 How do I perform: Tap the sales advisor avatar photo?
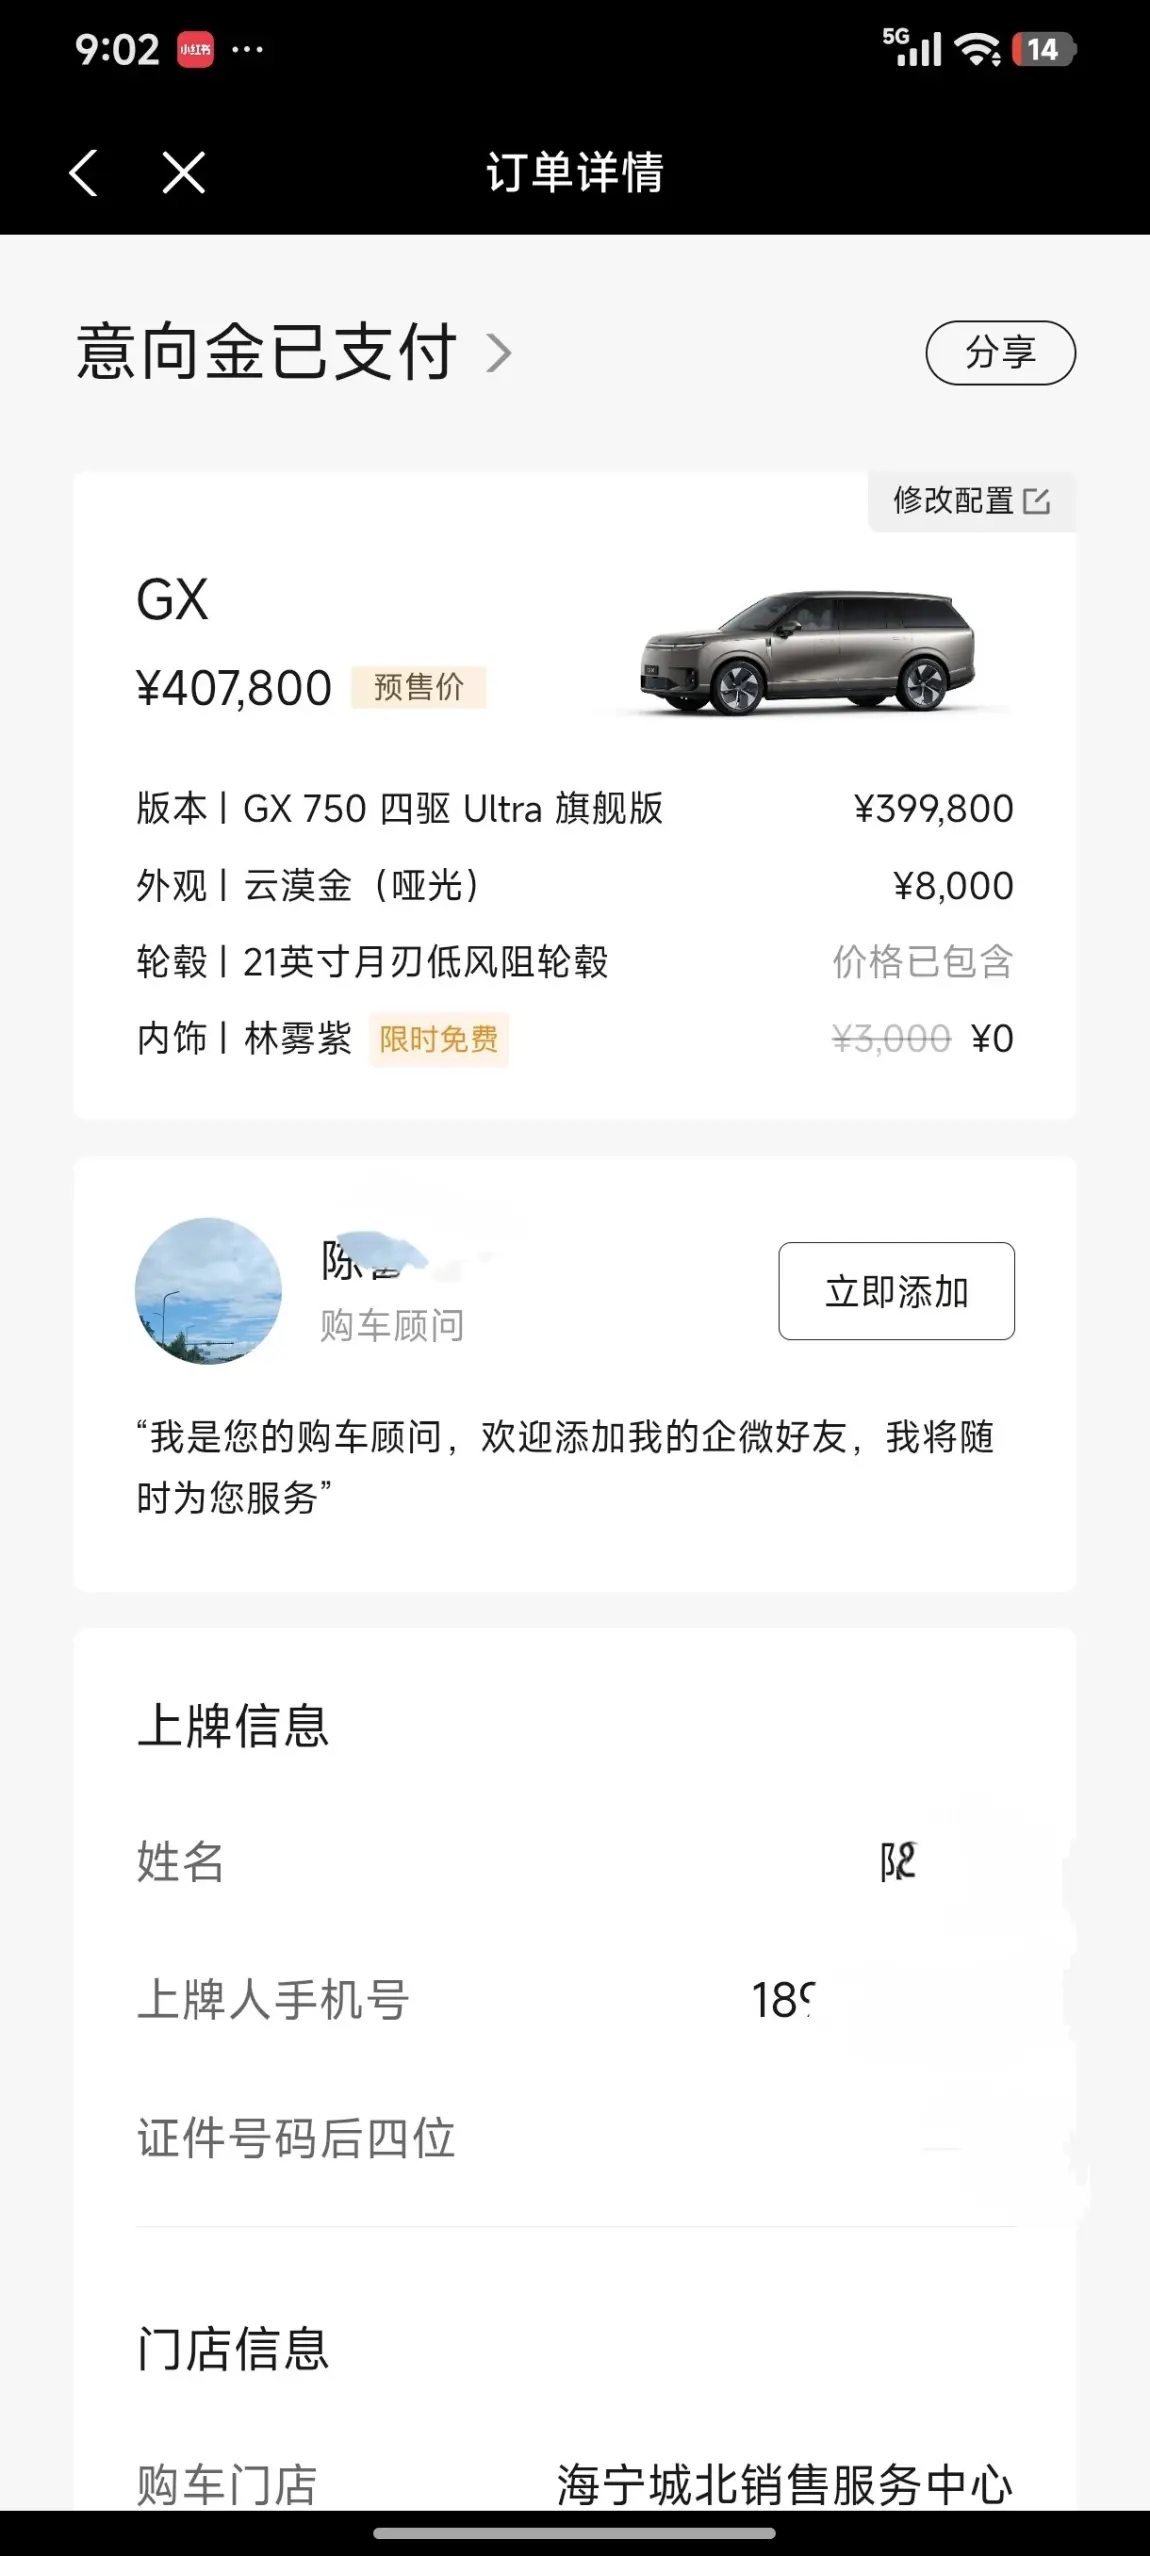208,1290
